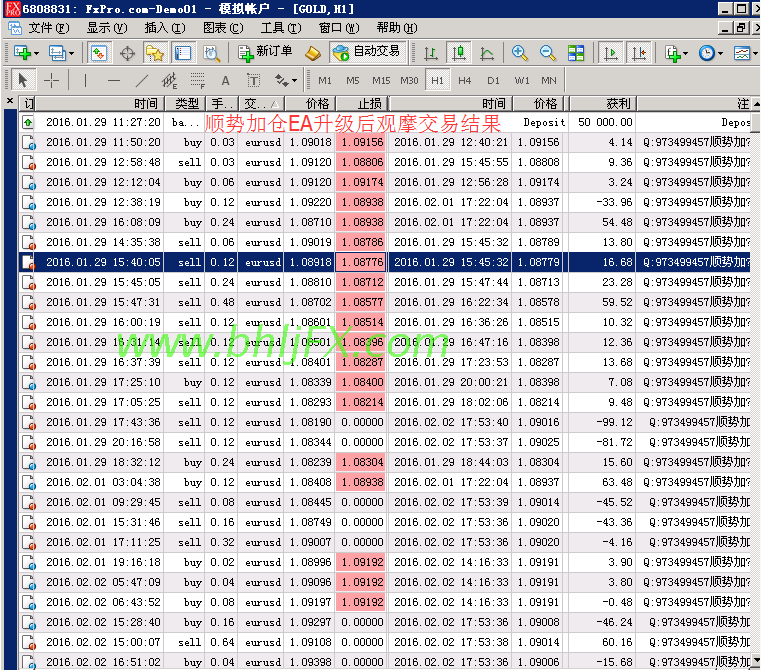Select the diagonal Trendline tool
Image resolution: width=761 pixels, height=670 pixels.
pyautogui.click(x=142, y=80)
